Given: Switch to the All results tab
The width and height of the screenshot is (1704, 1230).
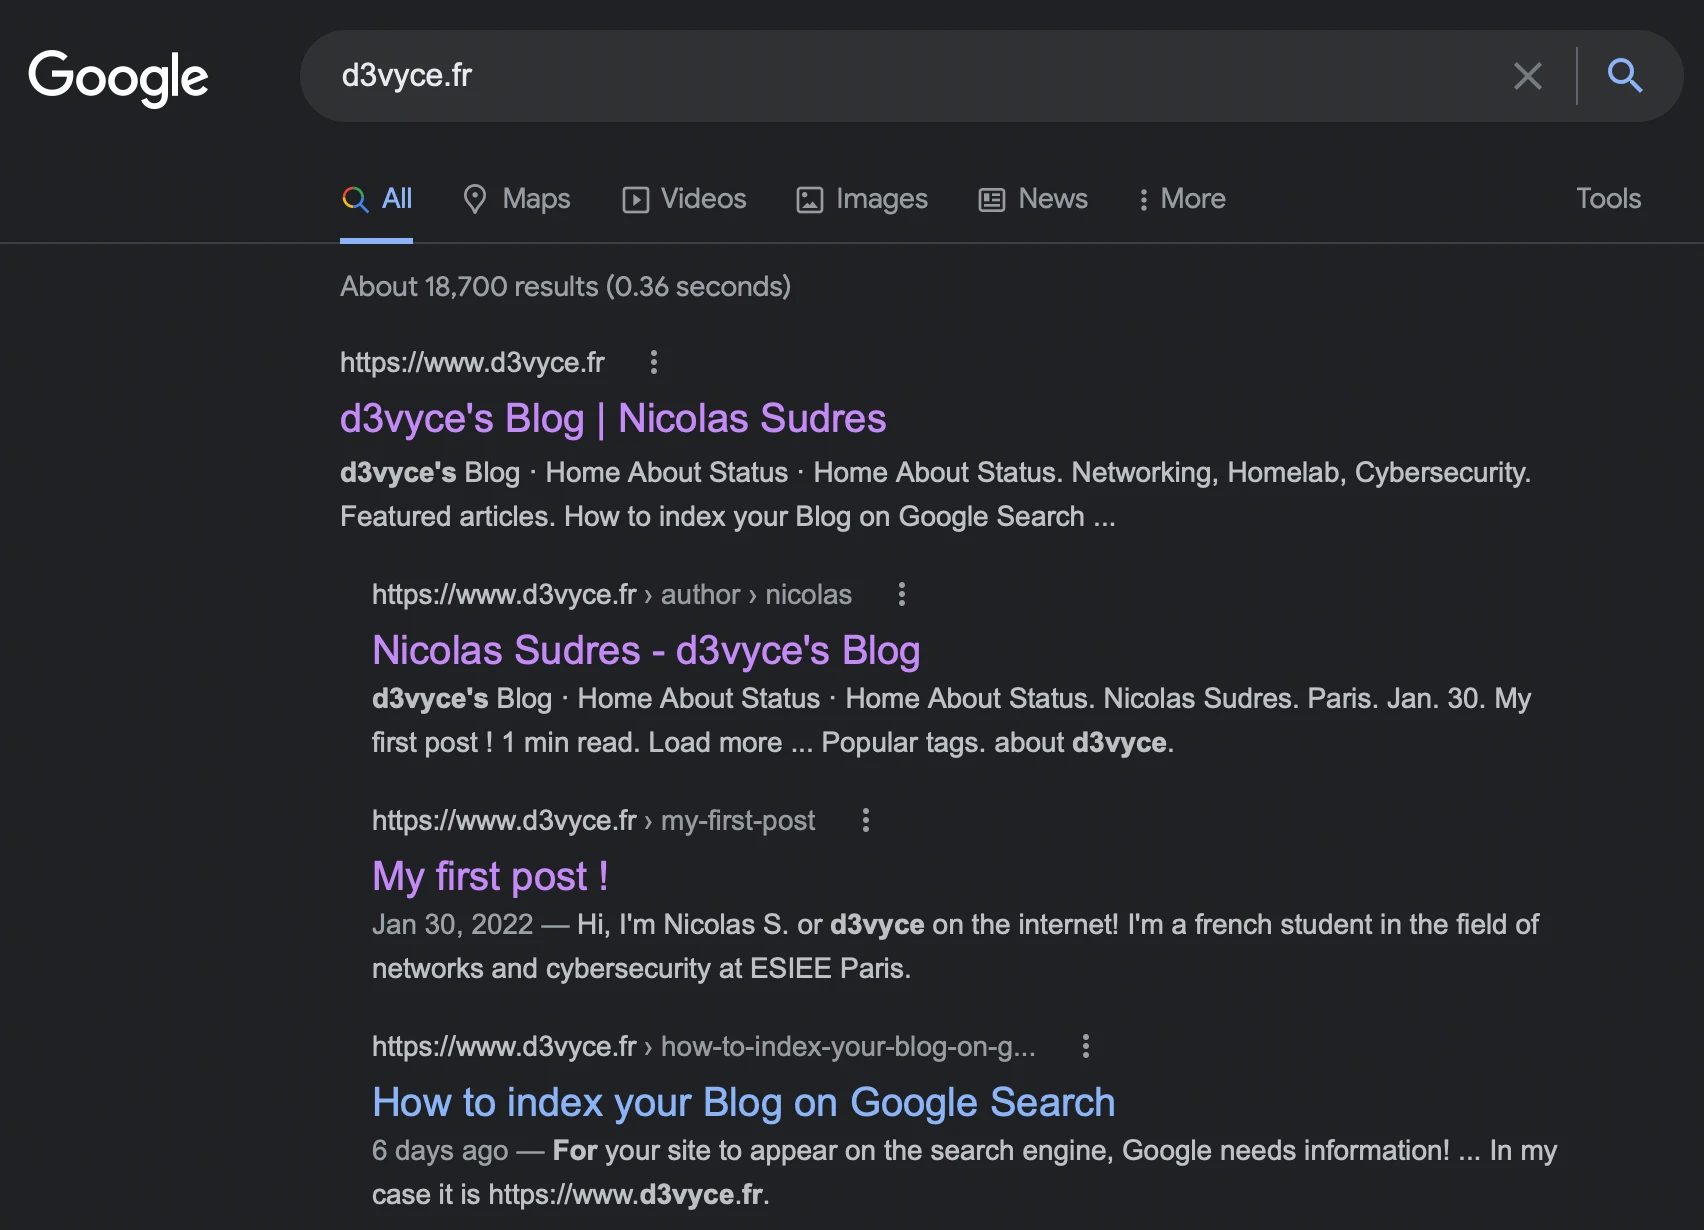Looking at the screenshot, I should point(377,199).
